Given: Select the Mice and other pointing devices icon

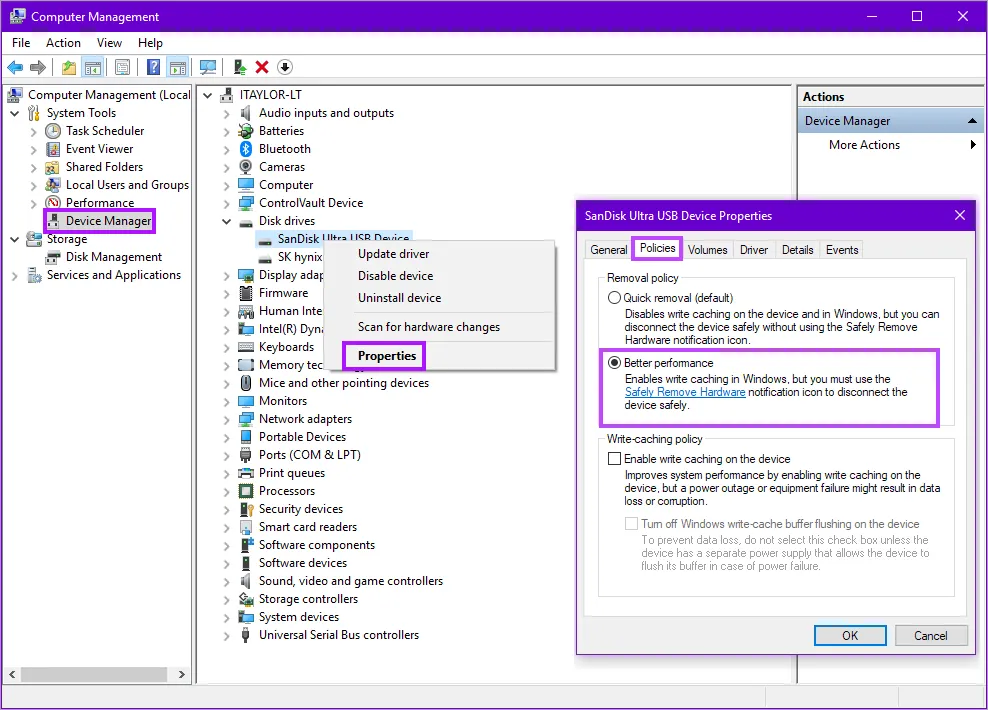Looking at the screenshot, I should [x=246, y=383].
